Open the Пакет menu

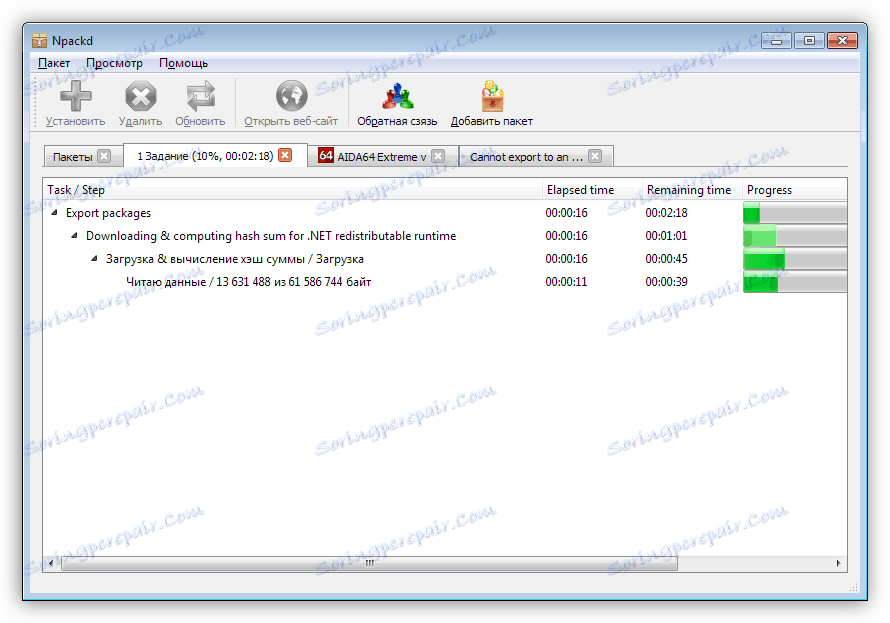[54, 63]
